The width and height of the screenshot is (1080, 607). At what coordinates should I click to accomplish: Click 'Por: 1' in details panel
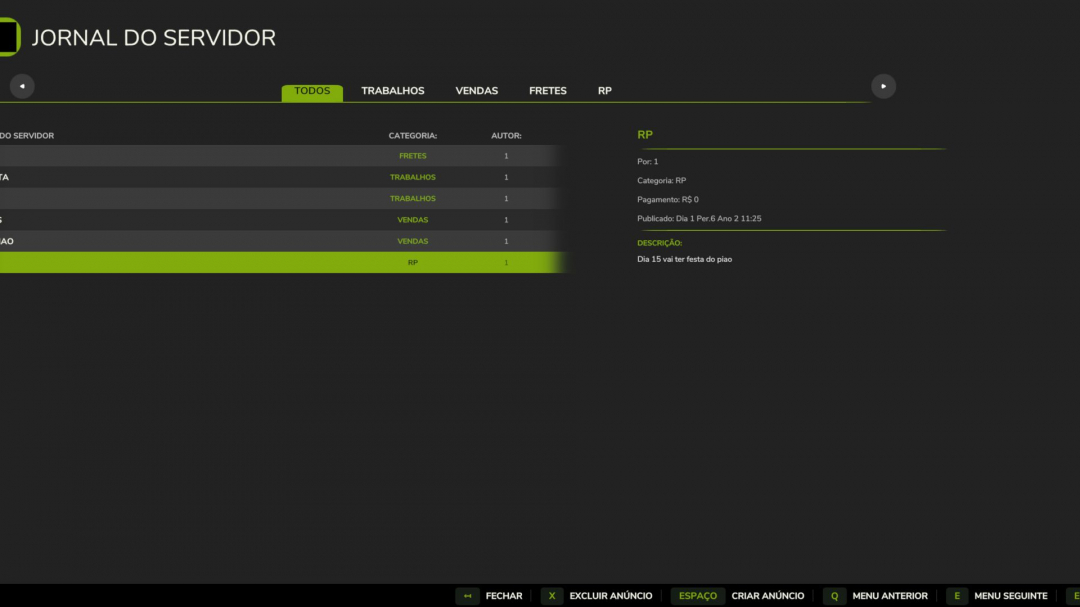pyautogui.click(x=647, y=162)
